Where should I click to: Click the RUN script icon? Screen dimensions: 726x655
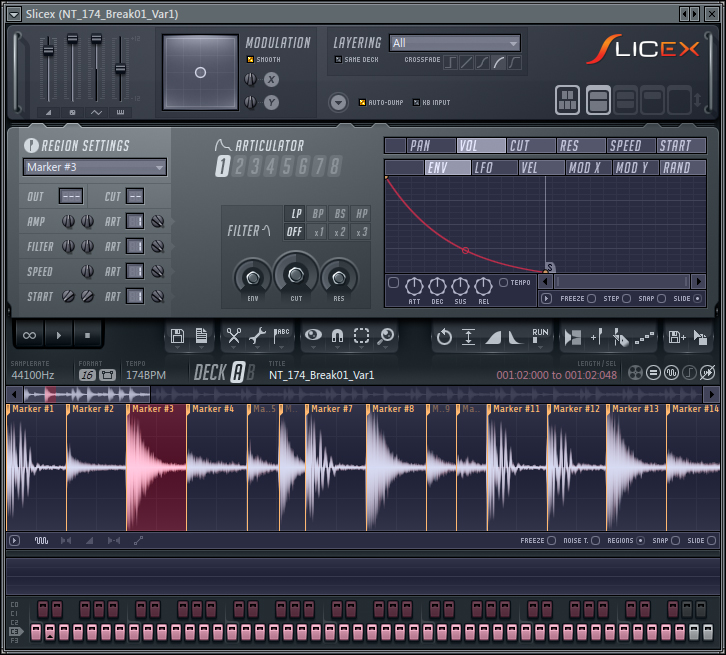coord(540,336)
